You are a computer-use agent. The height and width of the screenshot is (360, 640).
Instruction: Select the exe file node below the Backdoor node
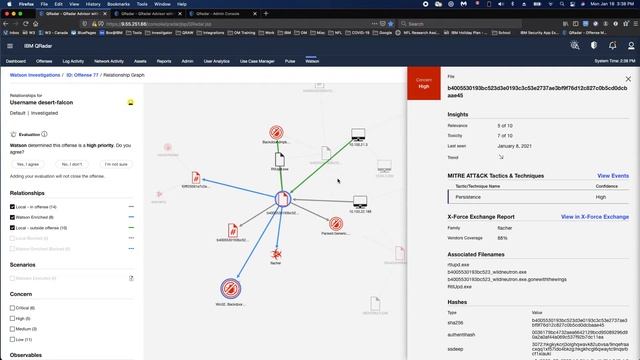[280, 160]
